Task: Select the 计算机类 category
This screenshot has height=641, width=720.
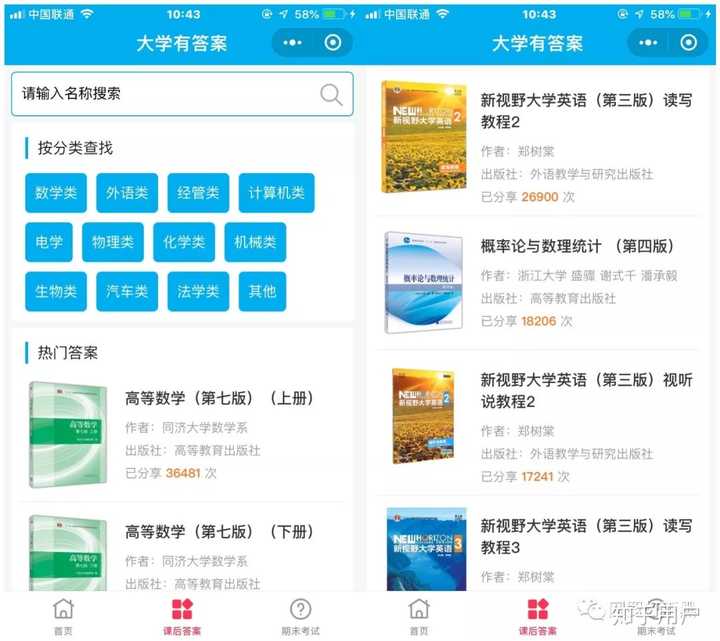Action: pos(276,193)
